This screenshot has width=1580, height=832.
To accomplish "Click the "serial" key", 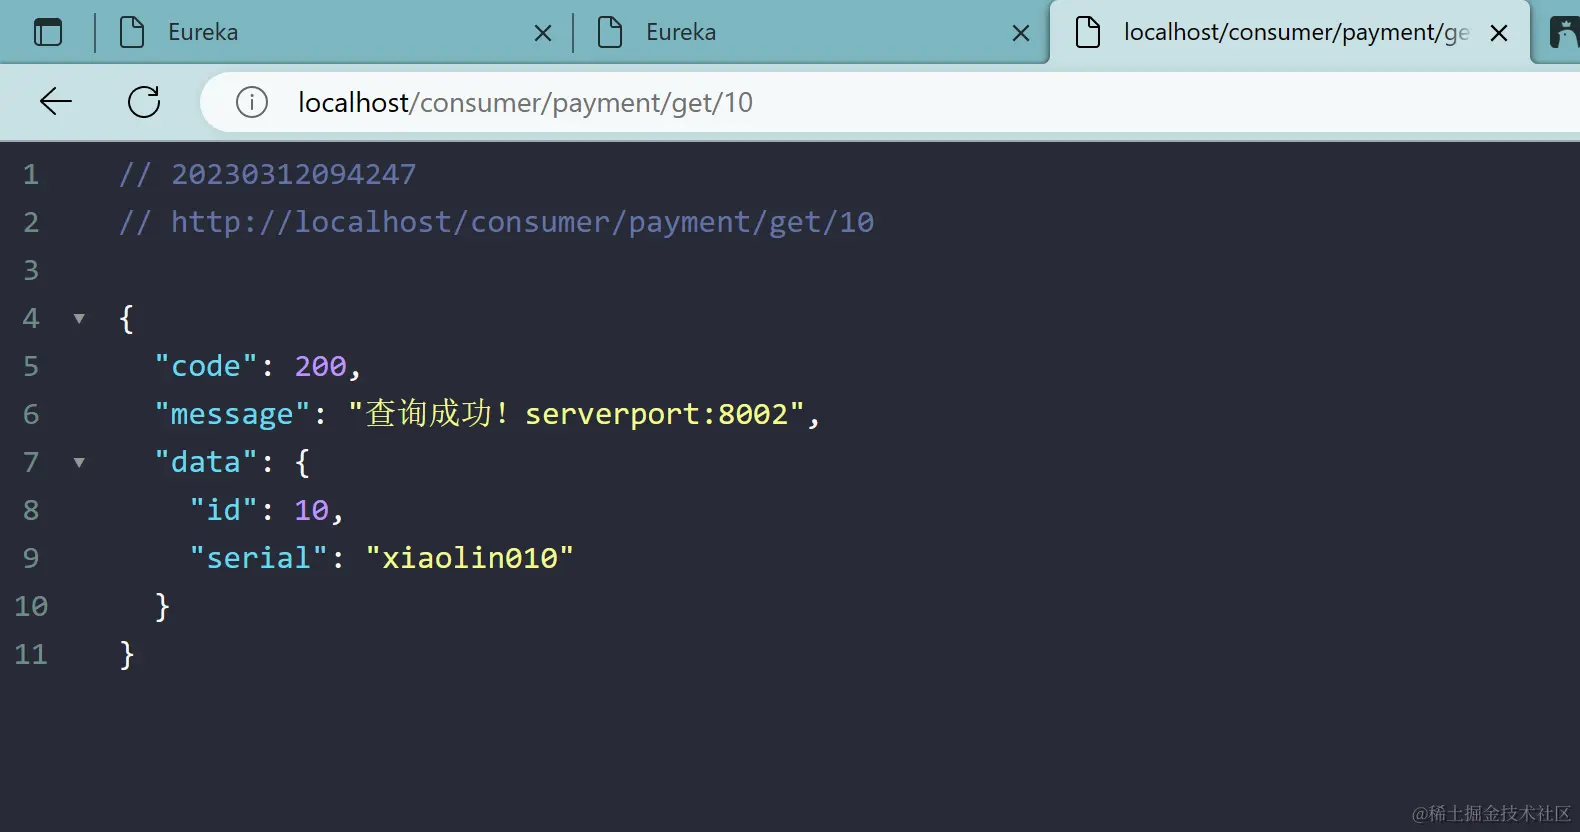I will (x=259, y=558).
